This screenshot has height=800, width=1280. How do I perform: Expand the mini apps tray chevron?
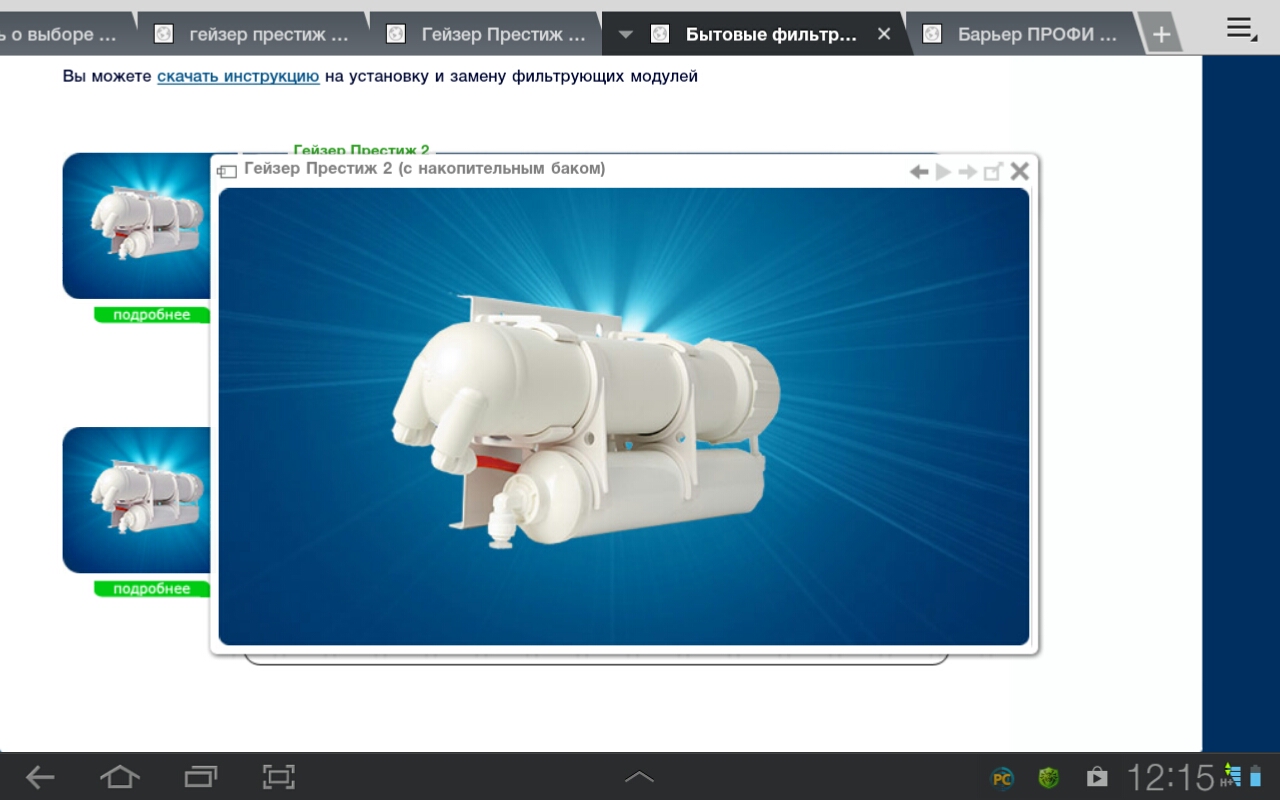(639, 777)
